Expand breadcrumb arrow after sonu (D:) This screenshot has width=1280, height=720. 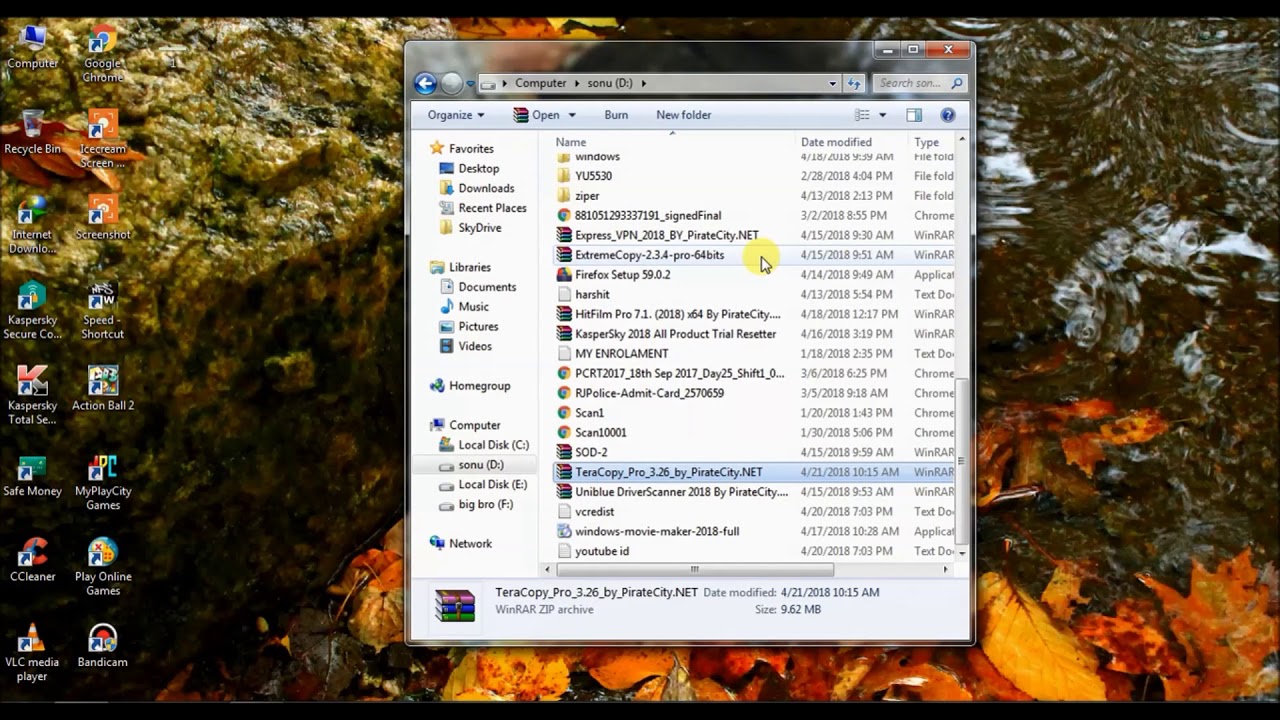(643, 83)
